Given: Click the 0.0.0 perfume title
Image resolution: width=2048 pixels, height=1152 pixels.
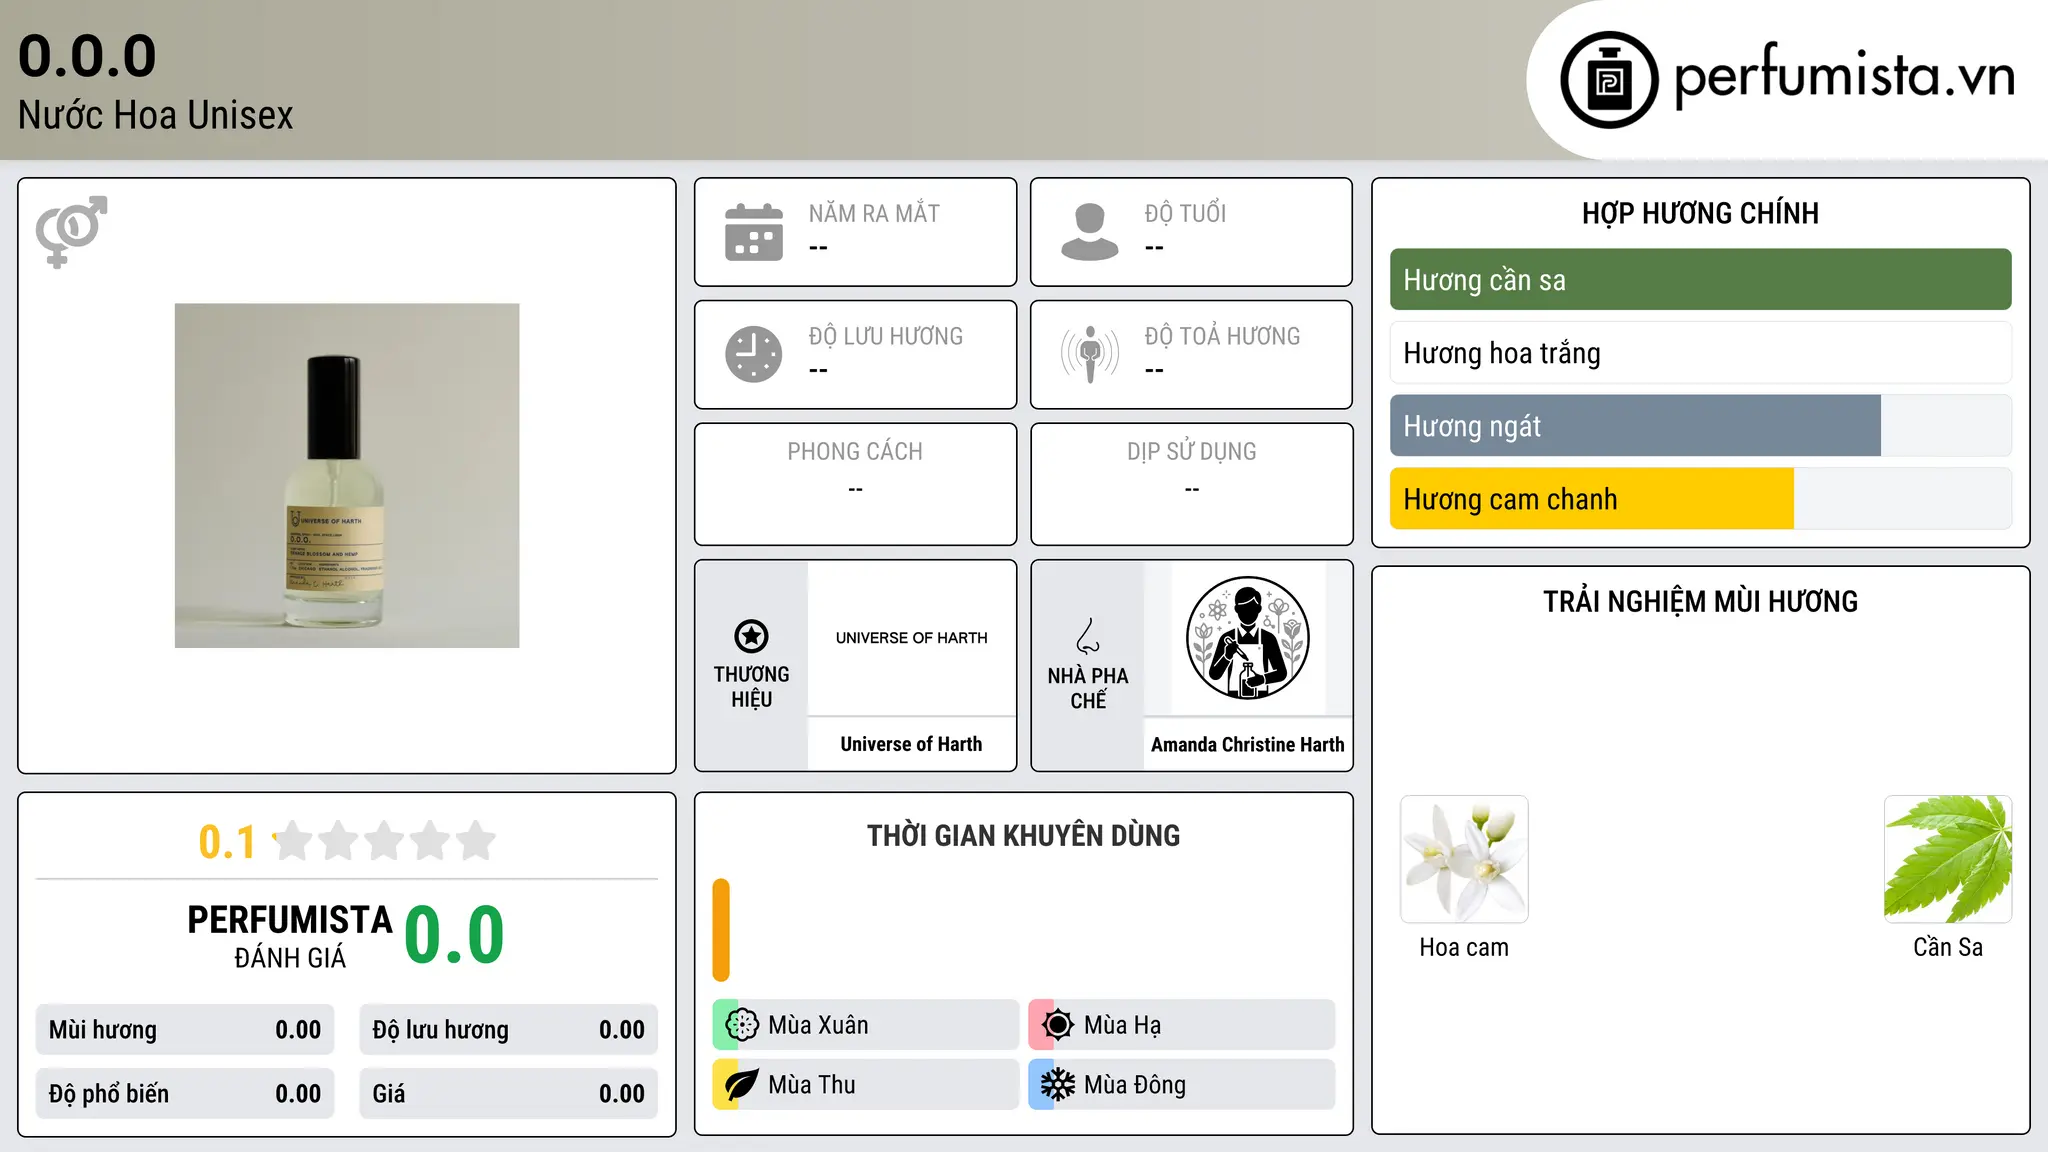Looking at the screenshot, I should [87, 56].
